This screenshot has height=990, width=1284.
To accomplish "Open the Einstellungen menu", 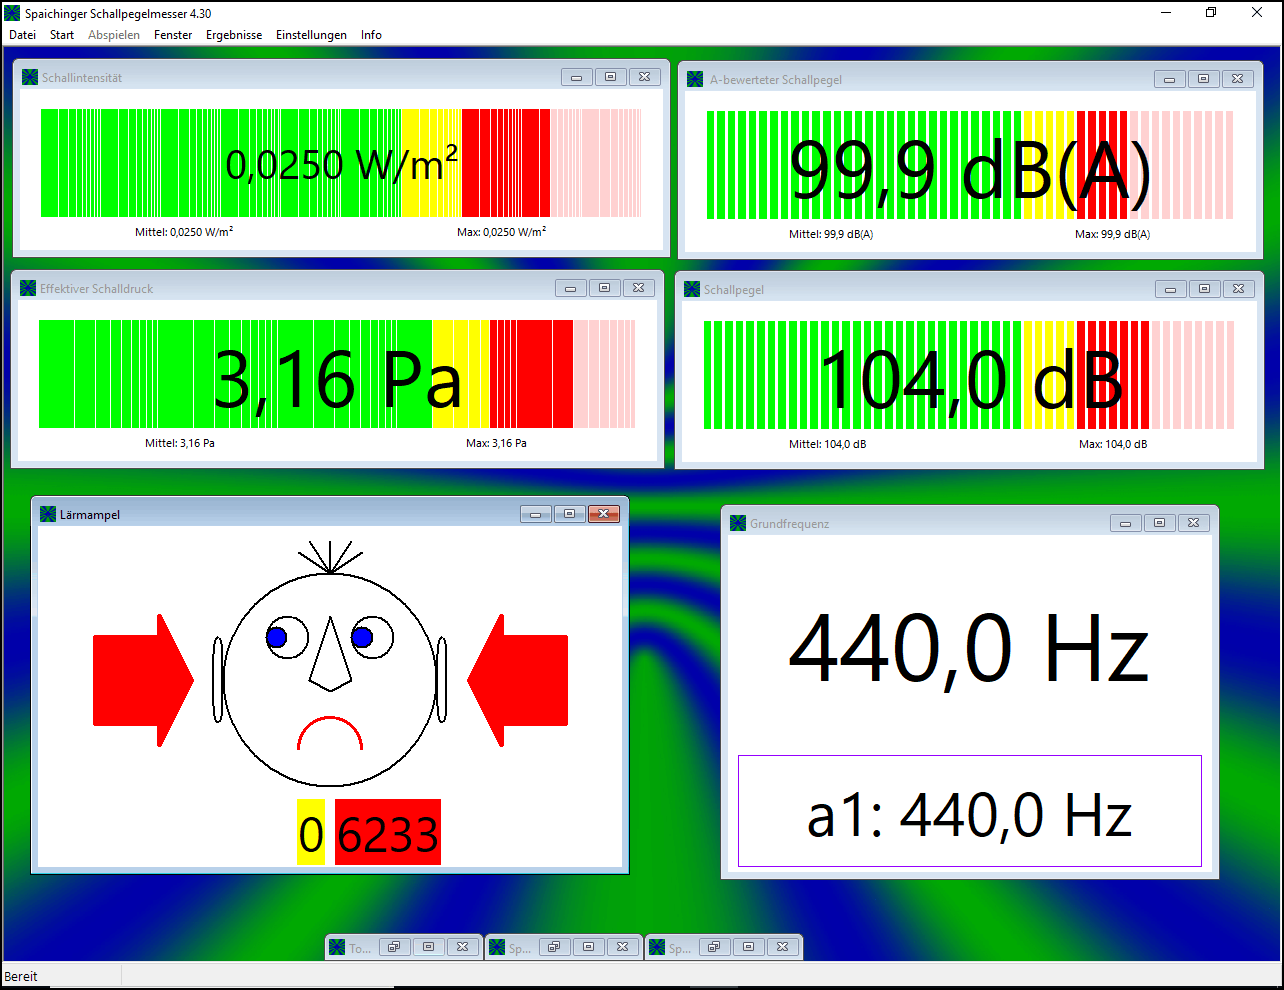I will coord(311,35).
